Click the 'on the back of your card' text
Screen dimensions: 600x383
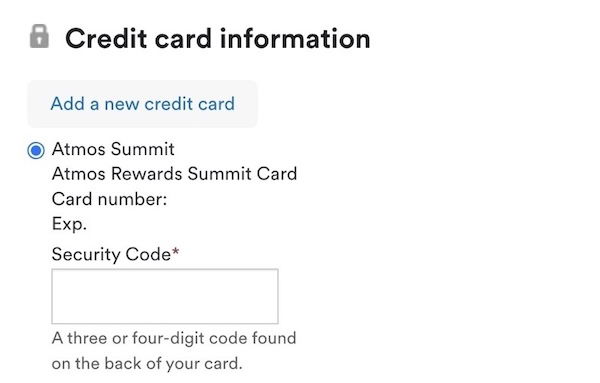[147, 363]
